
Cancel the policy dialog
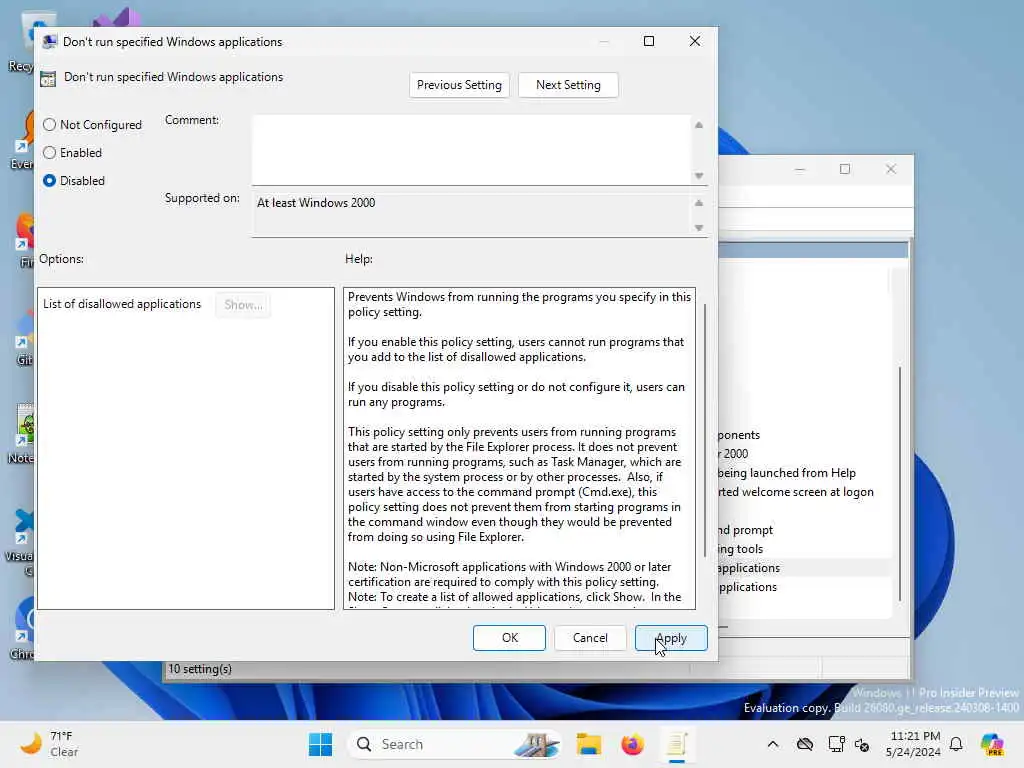coord(590,638)
